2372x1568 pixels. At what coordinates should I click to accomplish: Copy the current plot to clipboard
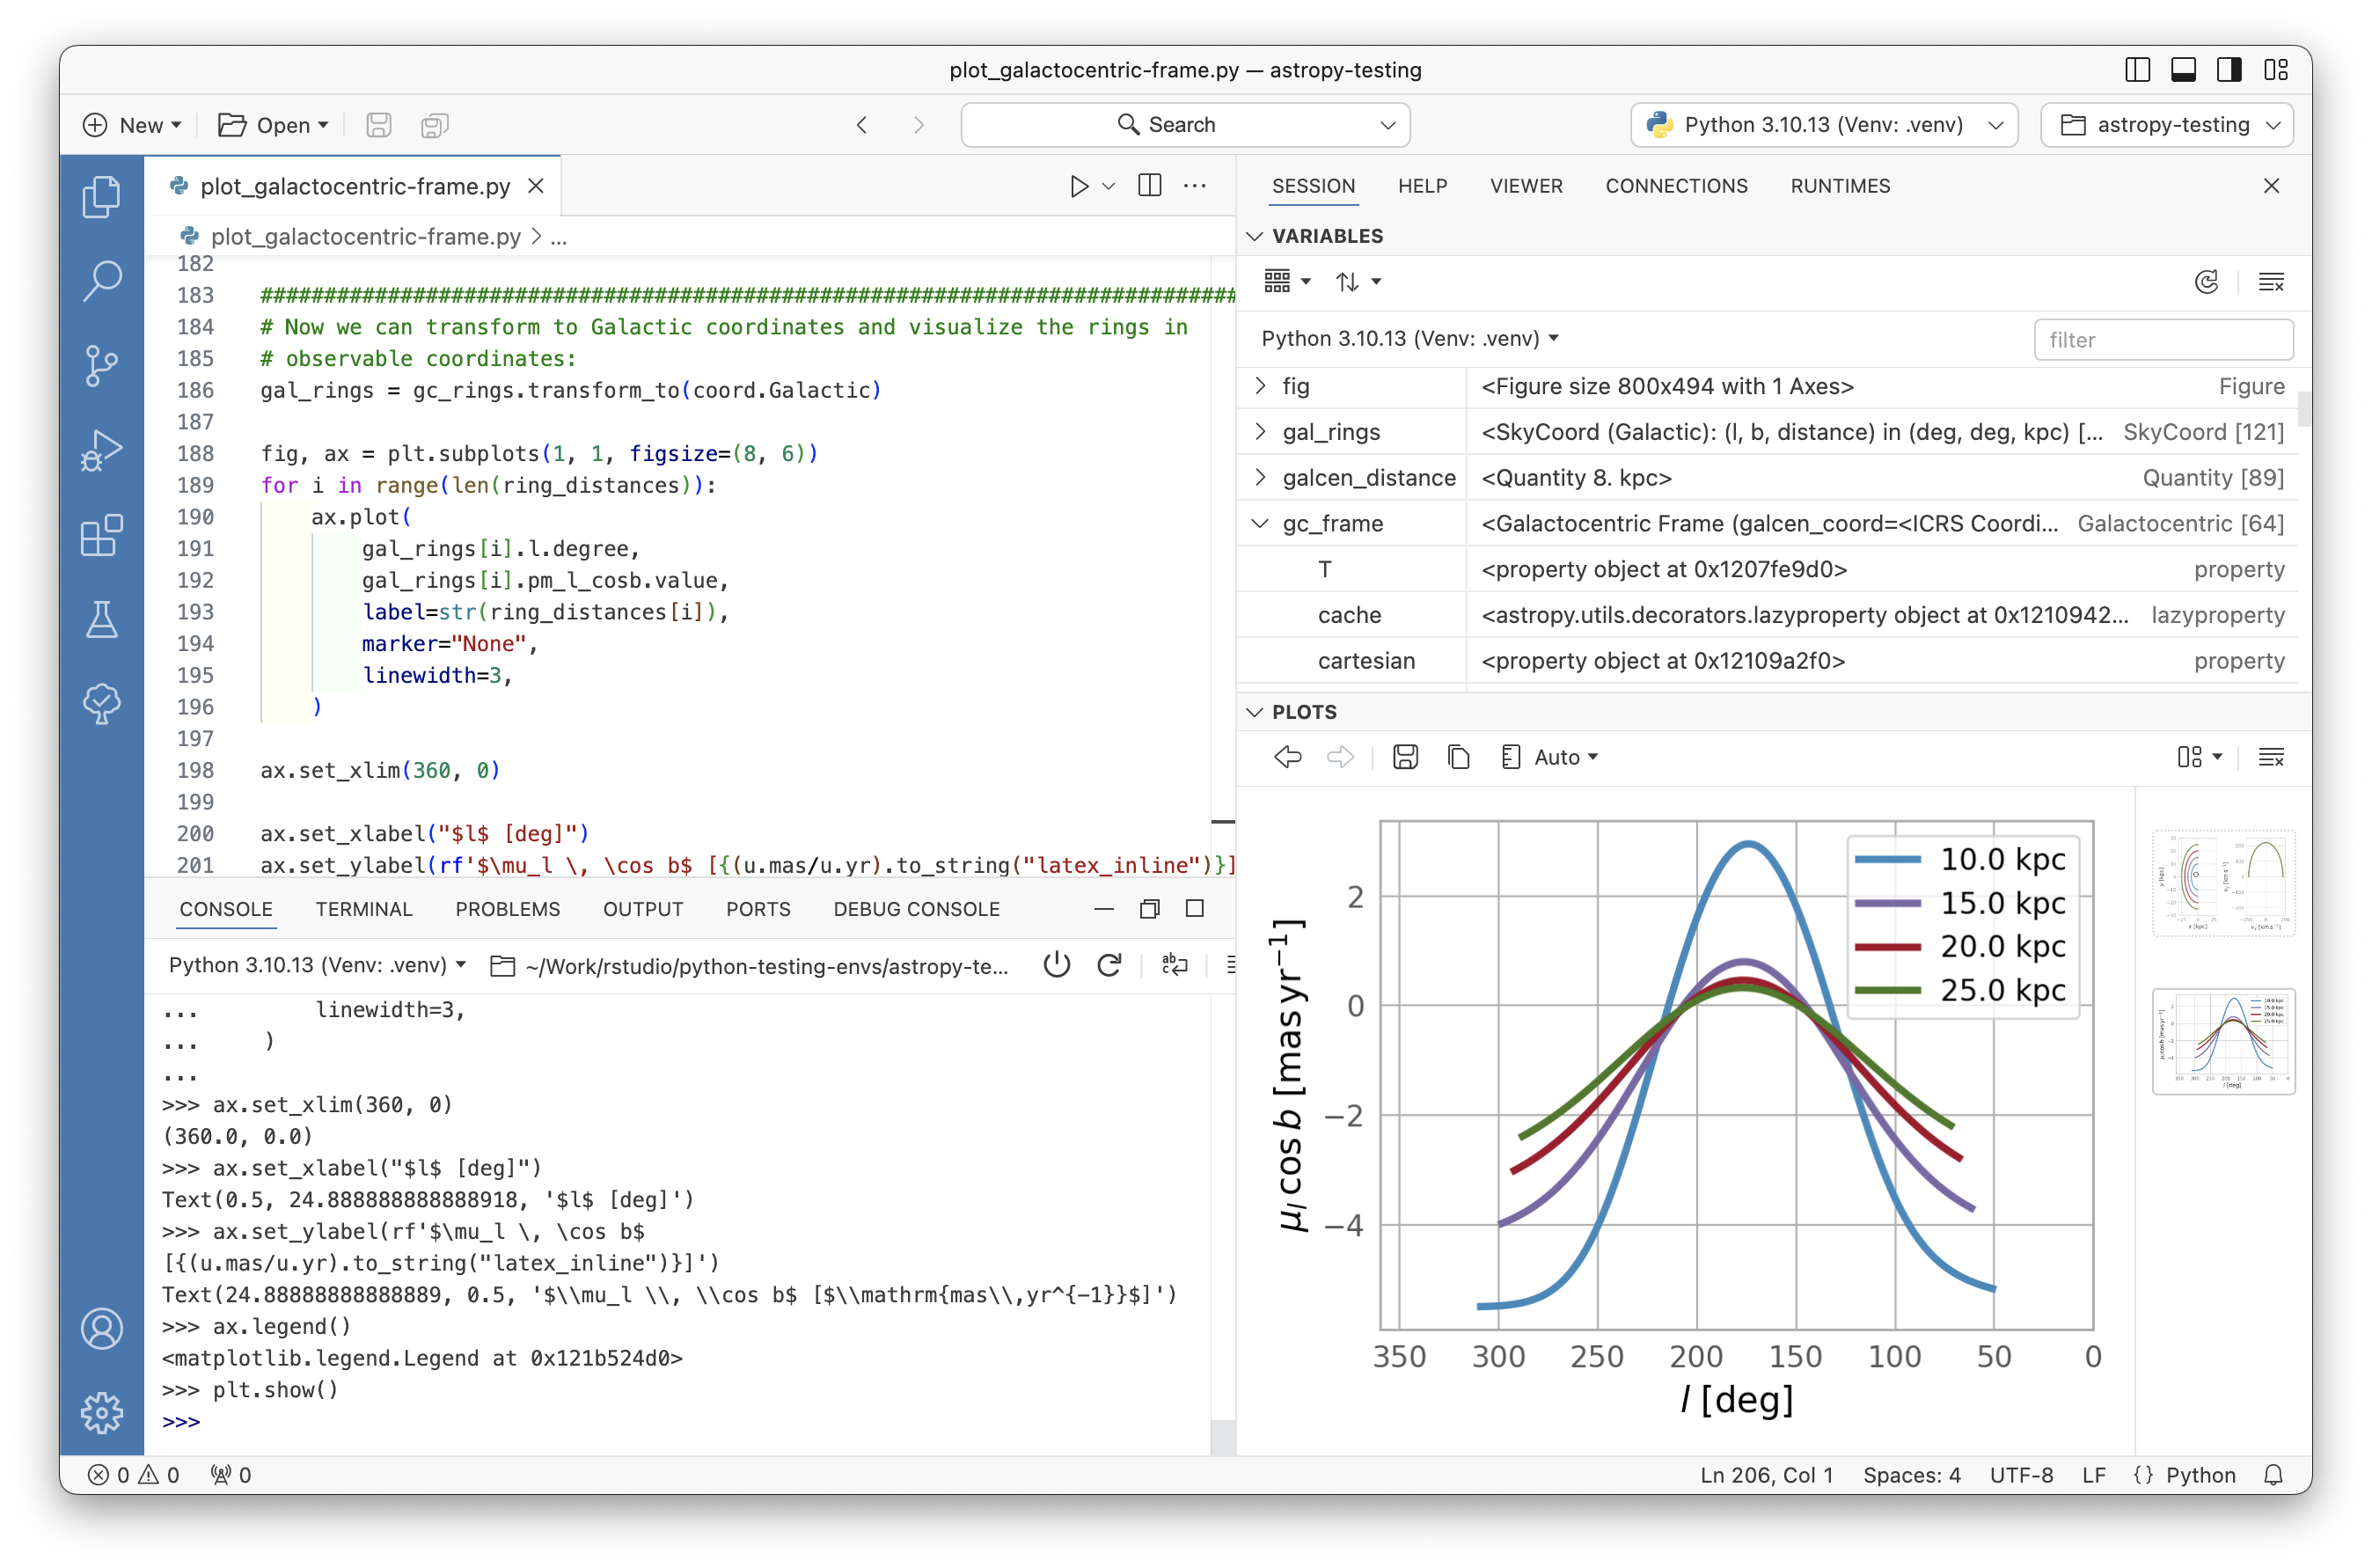(x=1458, y=757)
